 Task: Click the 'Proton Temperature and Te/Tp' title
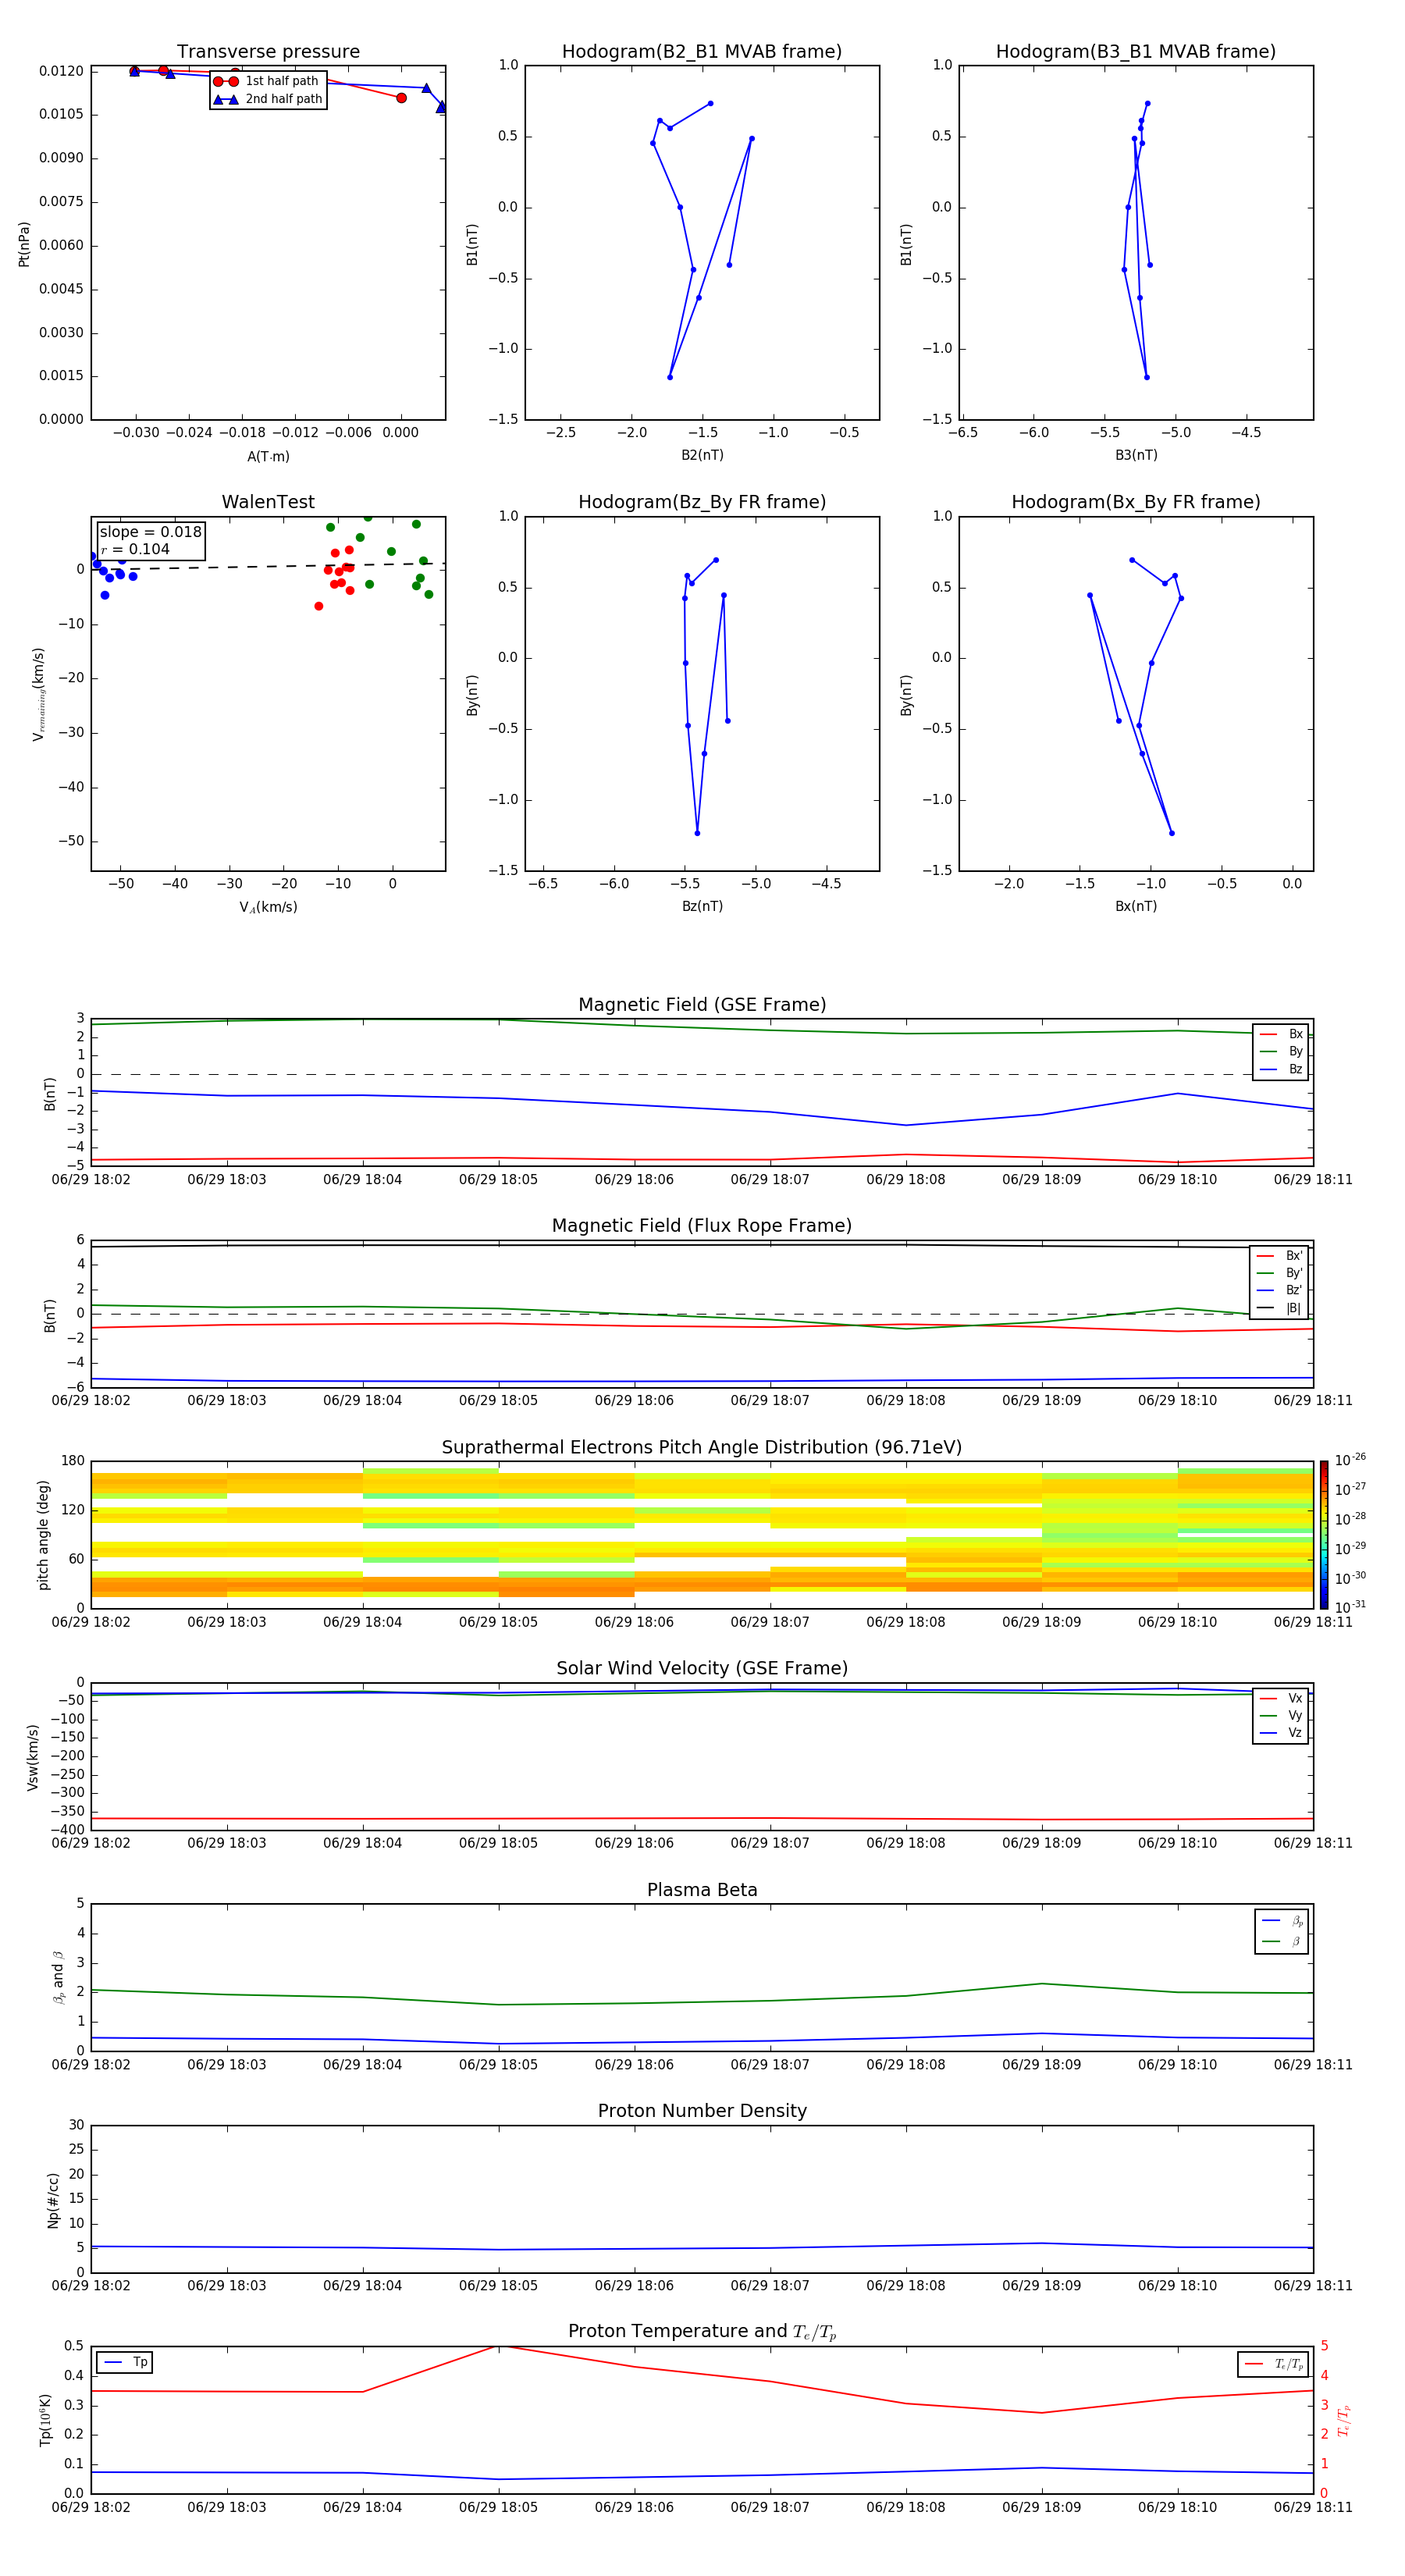(702, 2332)
